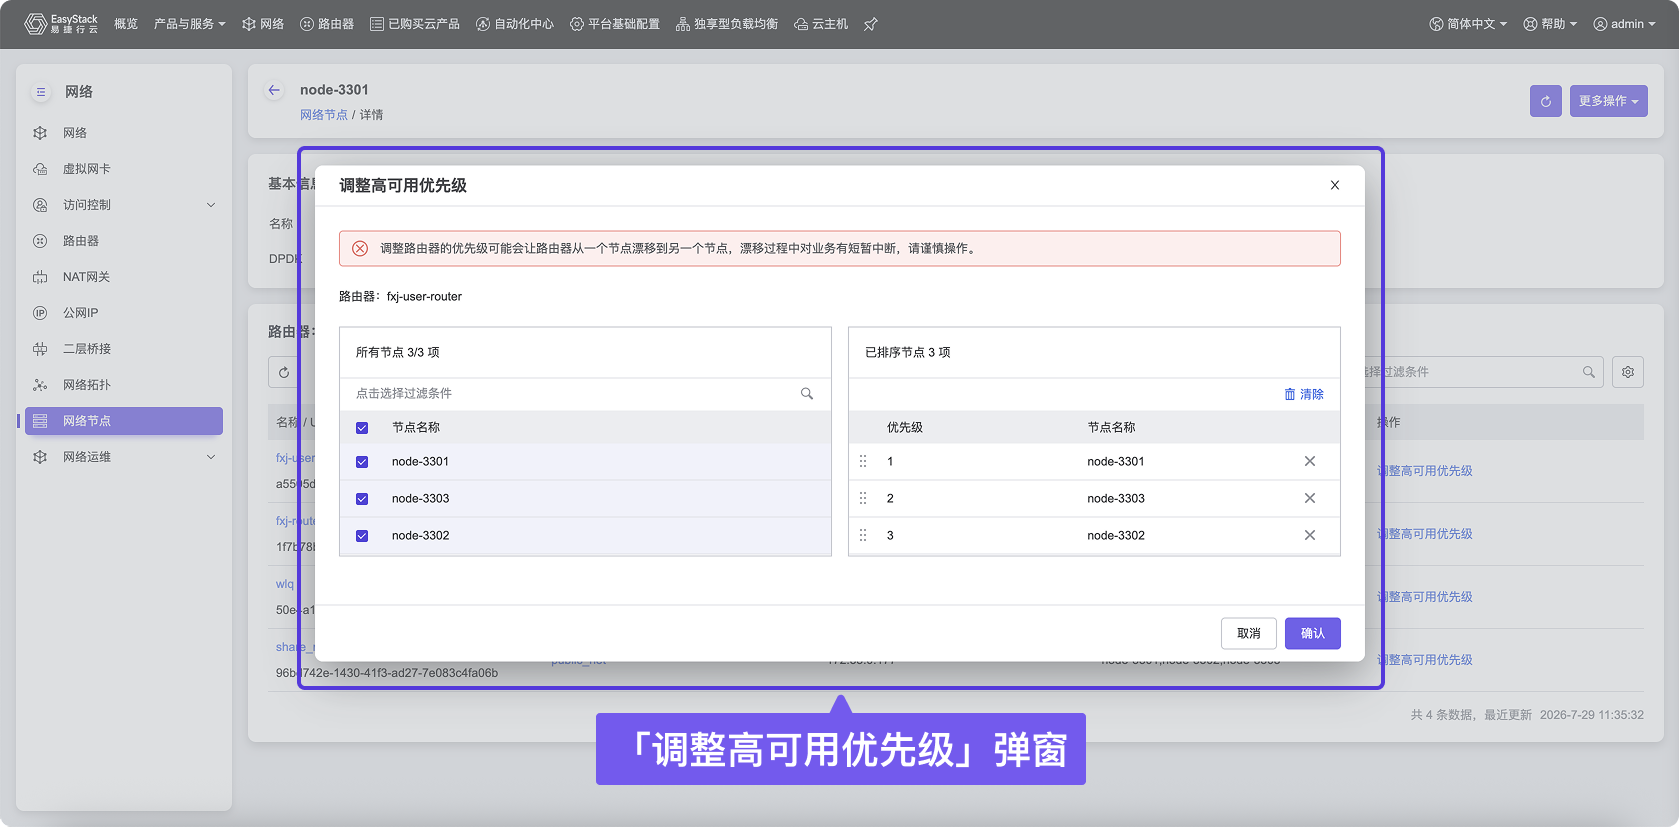Uncheck the node-3301 checkbox
1679x827 pixels.
[x=362, y=462]
